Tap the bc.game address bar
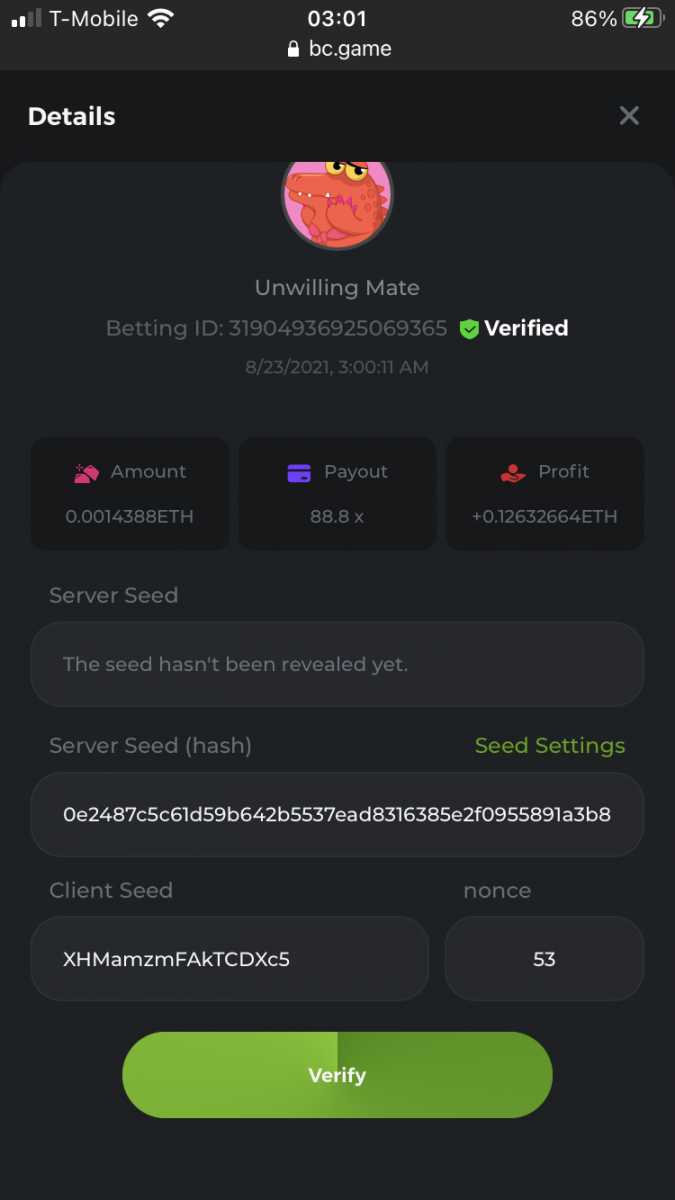This screenshot has width=675, height=1200. (x=338, y=48)
